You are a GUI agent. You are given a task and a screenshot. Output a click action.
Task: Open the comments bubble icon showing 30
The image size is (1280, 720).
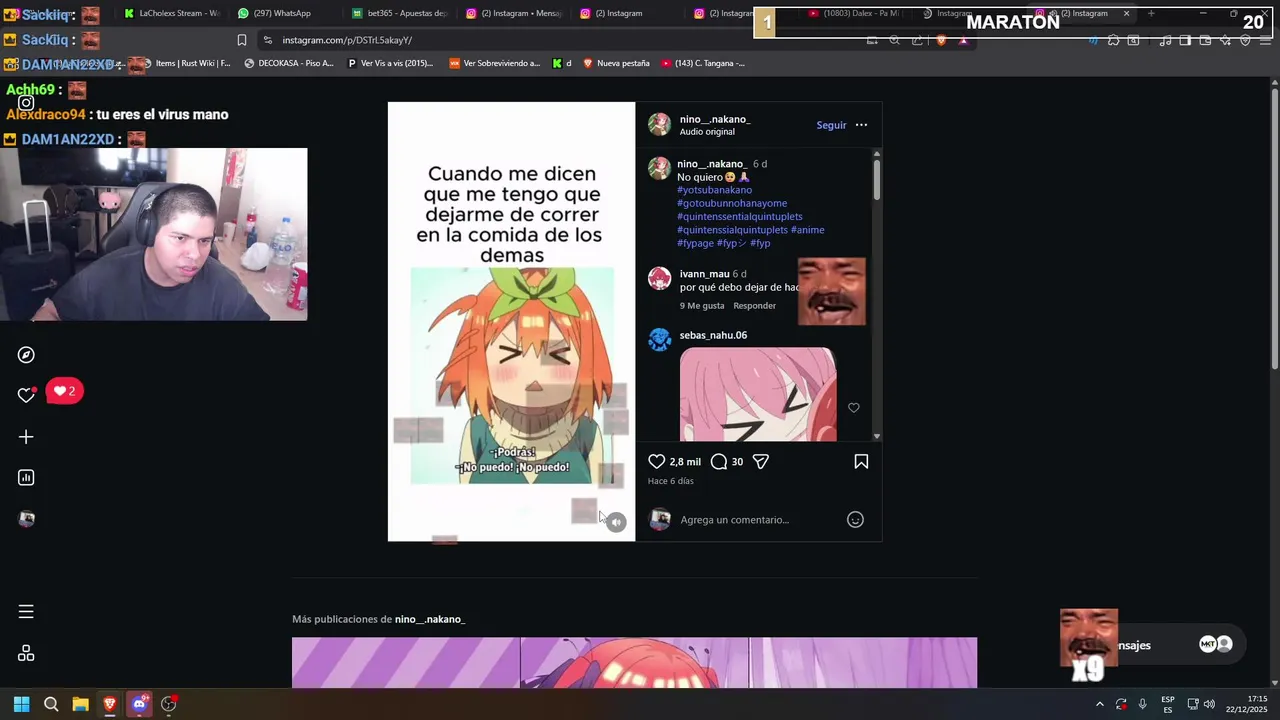coord(719,461)
